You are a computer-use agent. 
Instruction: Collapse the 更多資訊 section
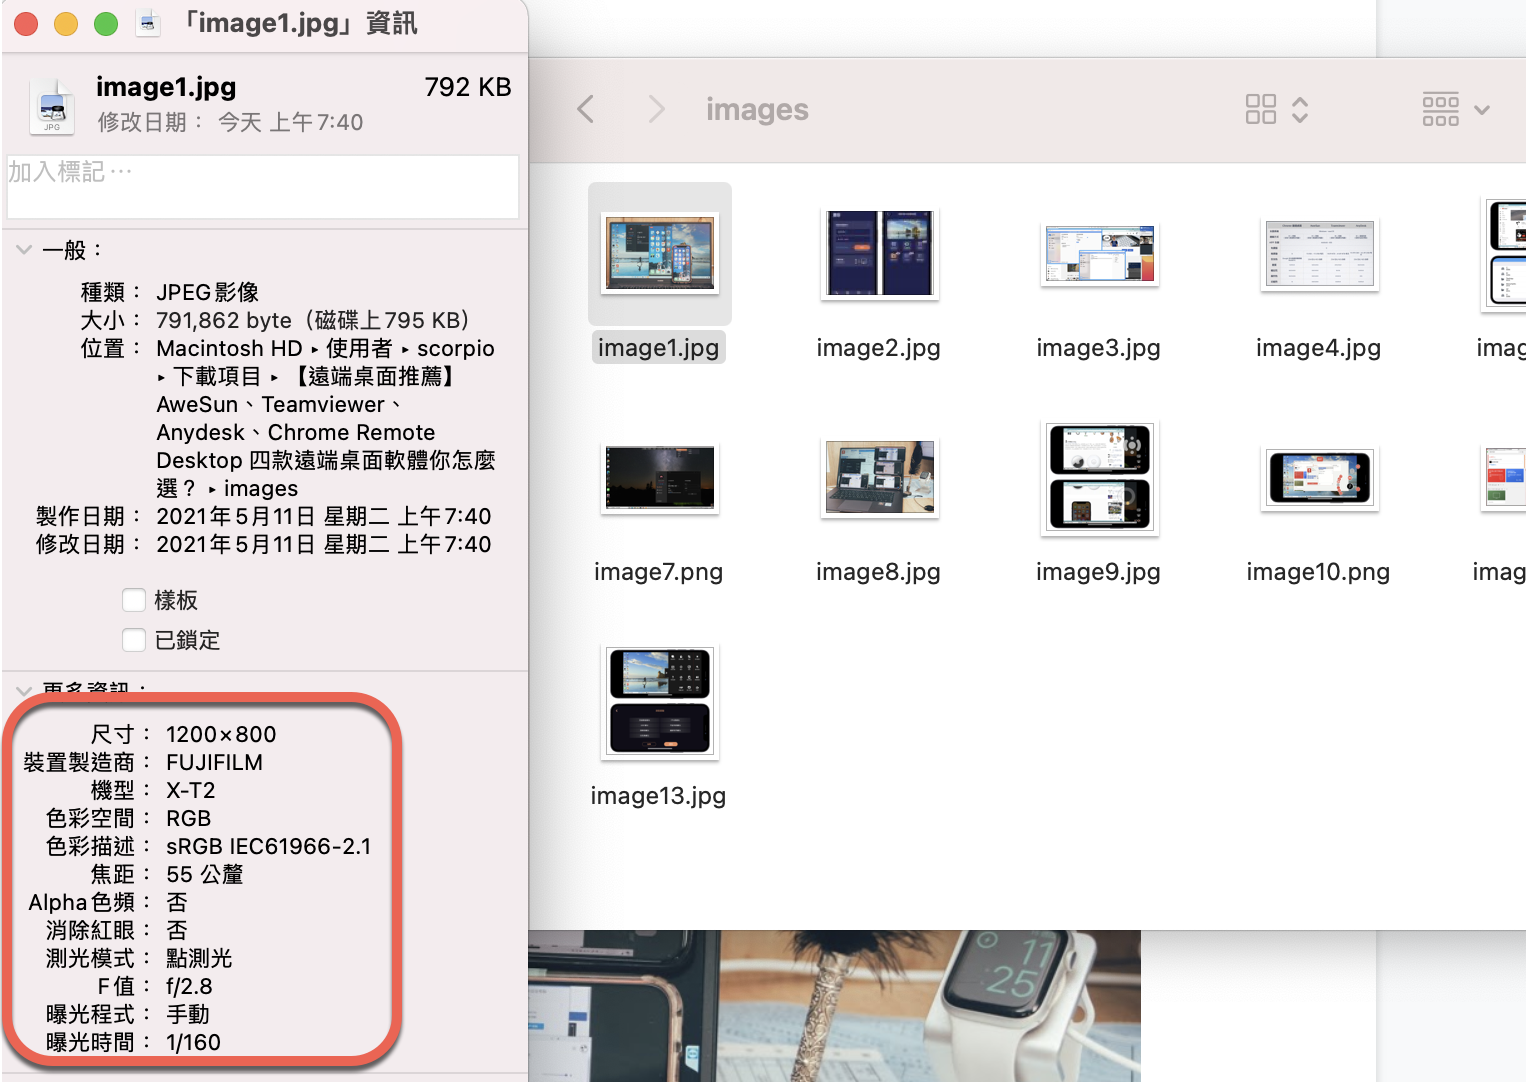pyautogui.click(x=24, y=690)
